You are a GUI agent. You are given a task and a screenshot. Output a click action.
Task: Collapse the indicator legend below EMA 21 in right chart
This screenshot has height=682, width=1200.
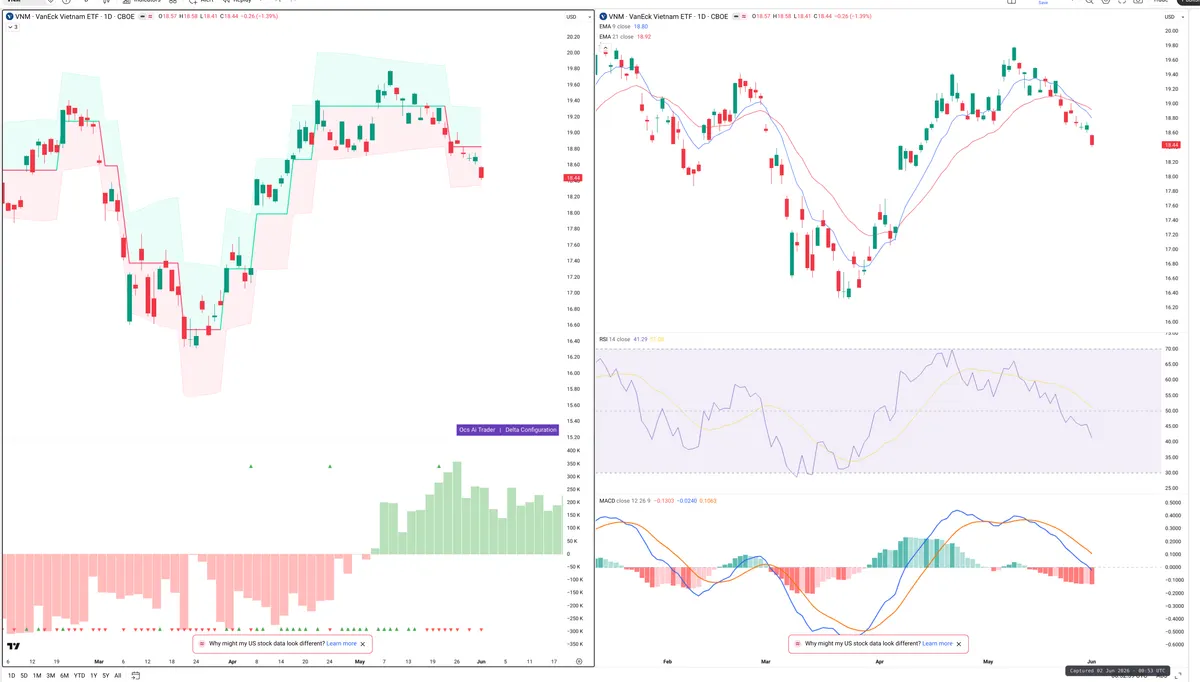pyautogui.click(x=603, y=46)
